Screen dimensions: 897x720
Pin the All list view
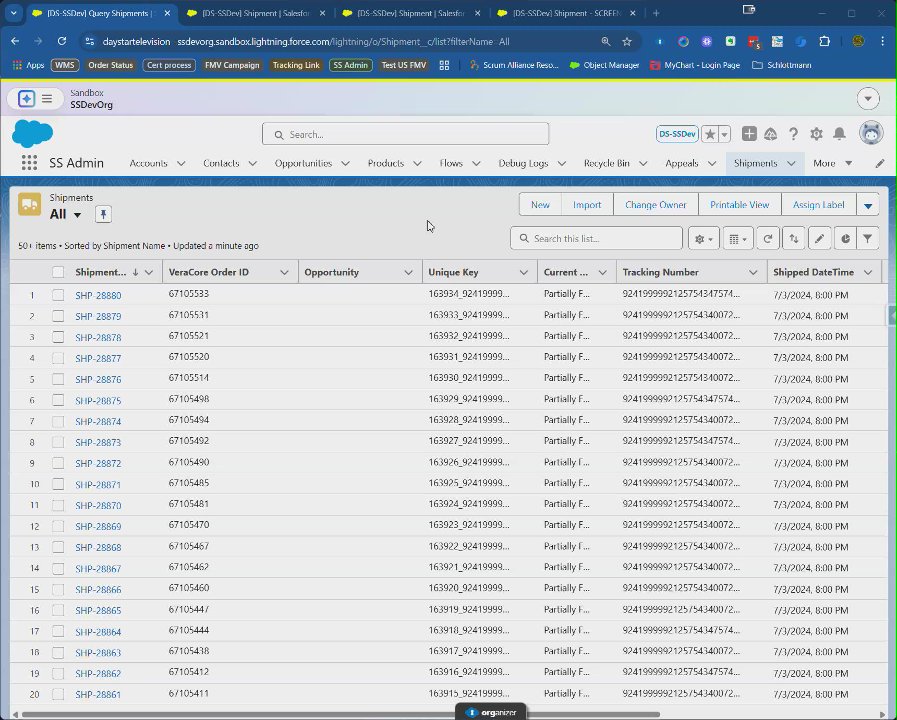point(103,214)
